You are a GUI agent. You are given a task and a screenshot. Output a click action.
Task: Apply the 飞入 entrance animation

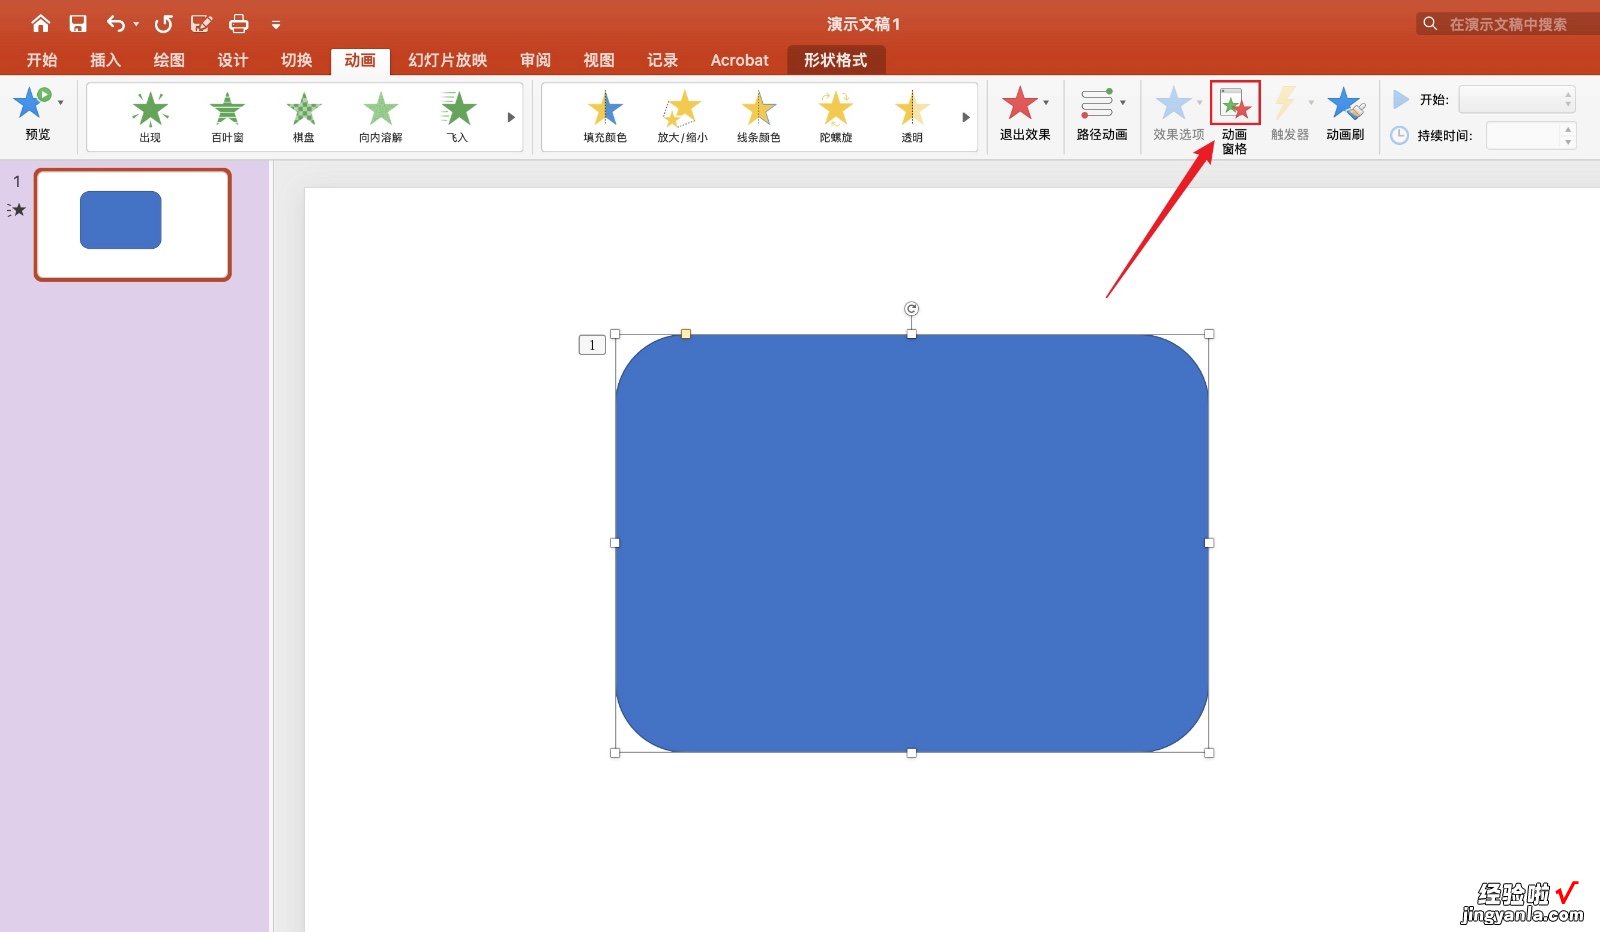point(458,116)
